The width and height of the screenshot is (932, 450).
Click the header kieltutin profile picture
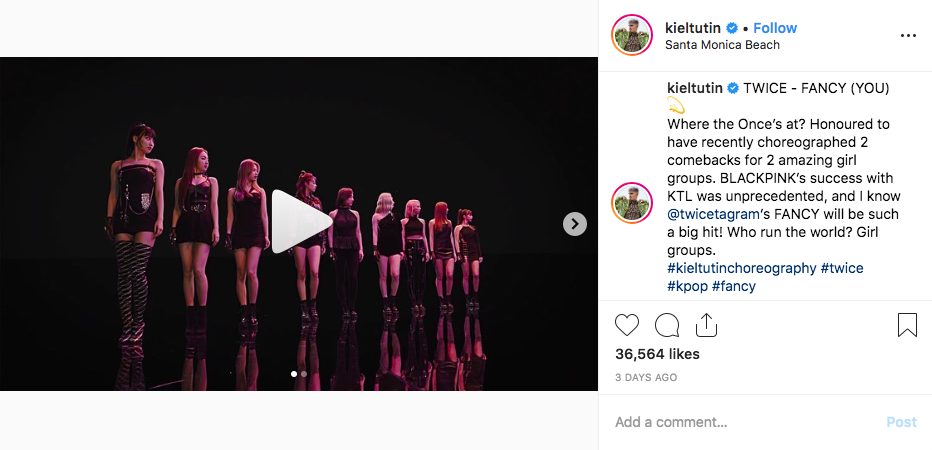633,35
